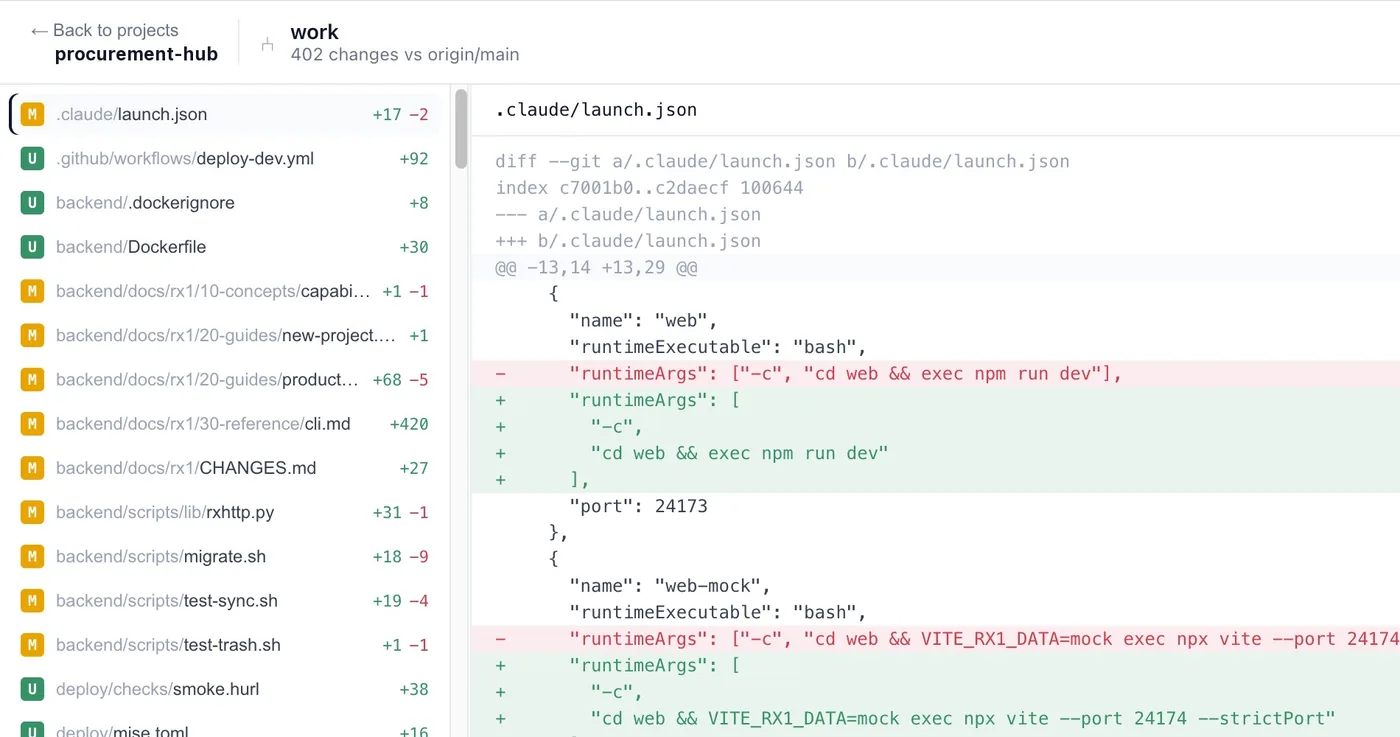This screenshot has width=1400, height=737.
Task: Click the '.claude/launch.json' diff header title
Action: coord(596,110)
